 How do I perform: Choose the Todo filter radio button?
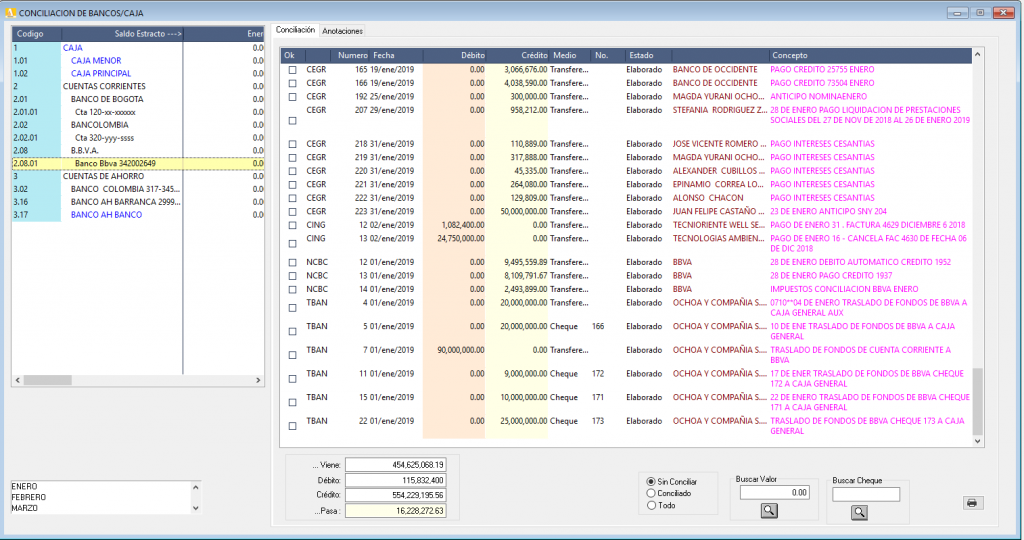(x=652, y=505)
